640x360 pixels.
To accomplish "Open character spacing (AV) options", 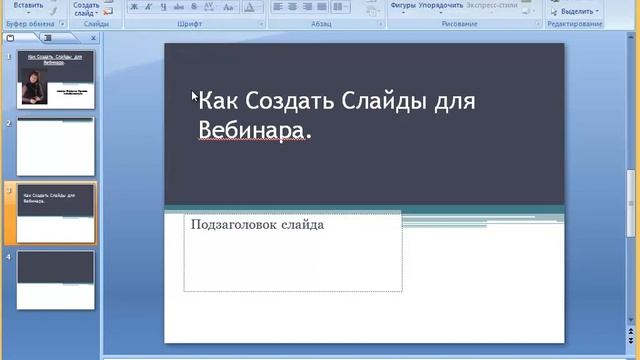I will pyautogui.click(x=210, y=7).
